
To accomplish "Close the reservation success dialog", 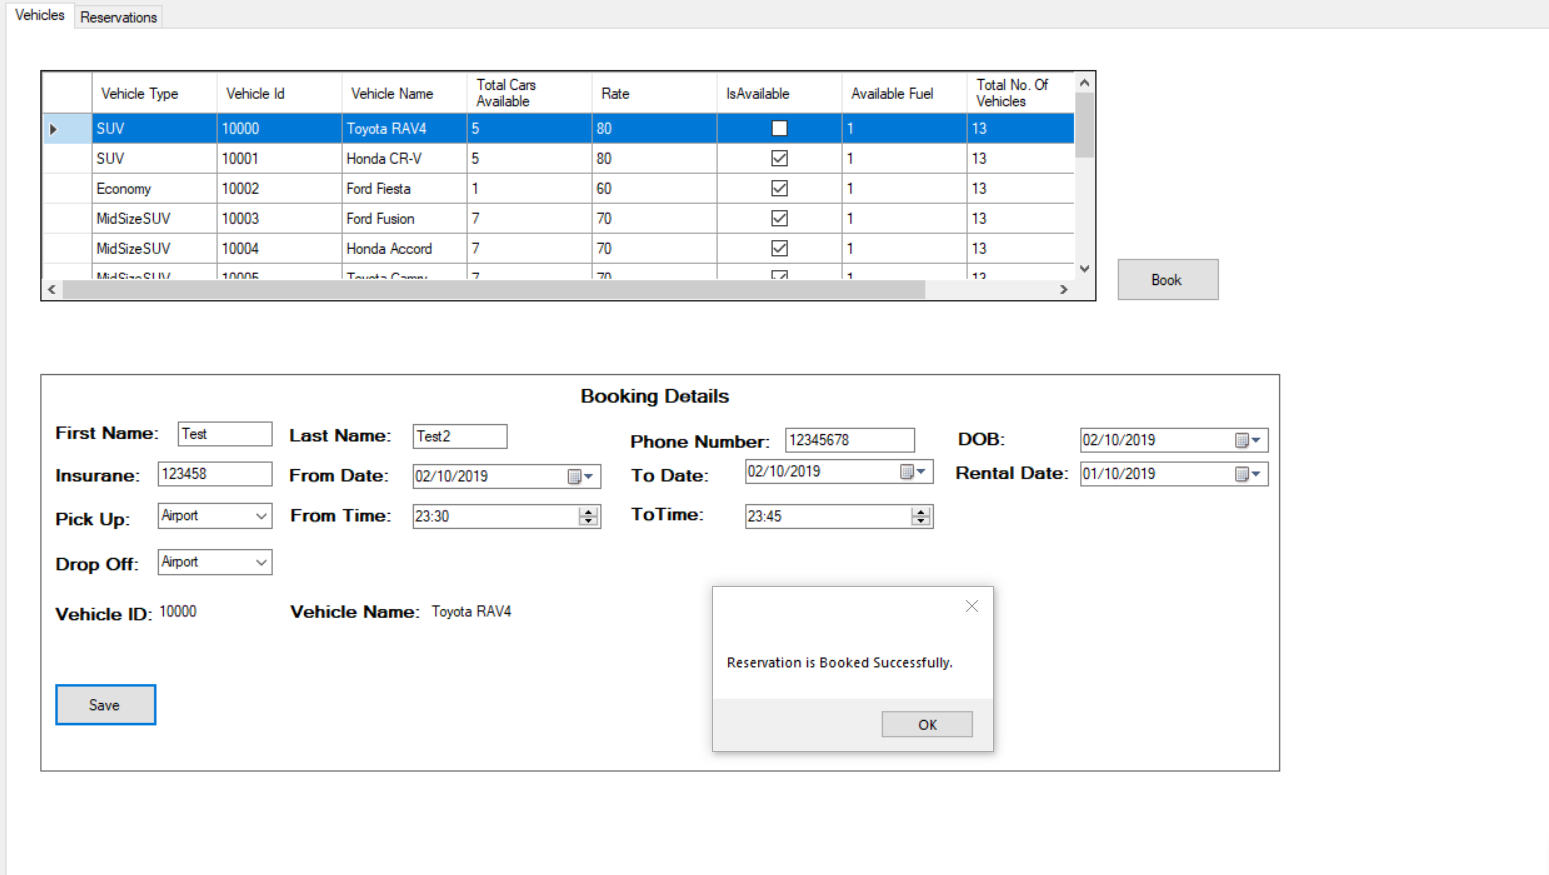I will point(972,606).
